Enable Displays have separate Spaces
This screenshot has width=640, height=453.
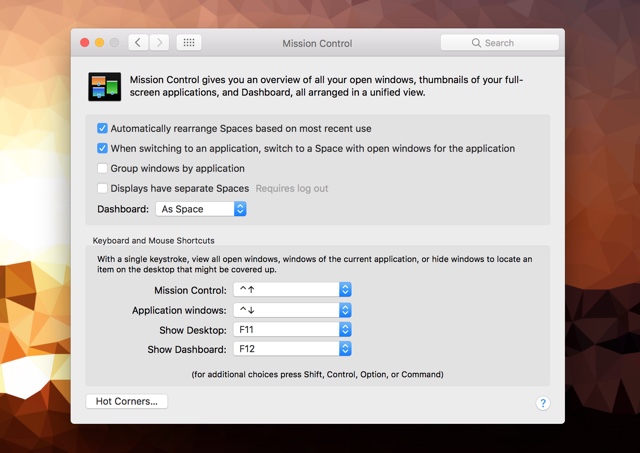click(x=102, y=188)
